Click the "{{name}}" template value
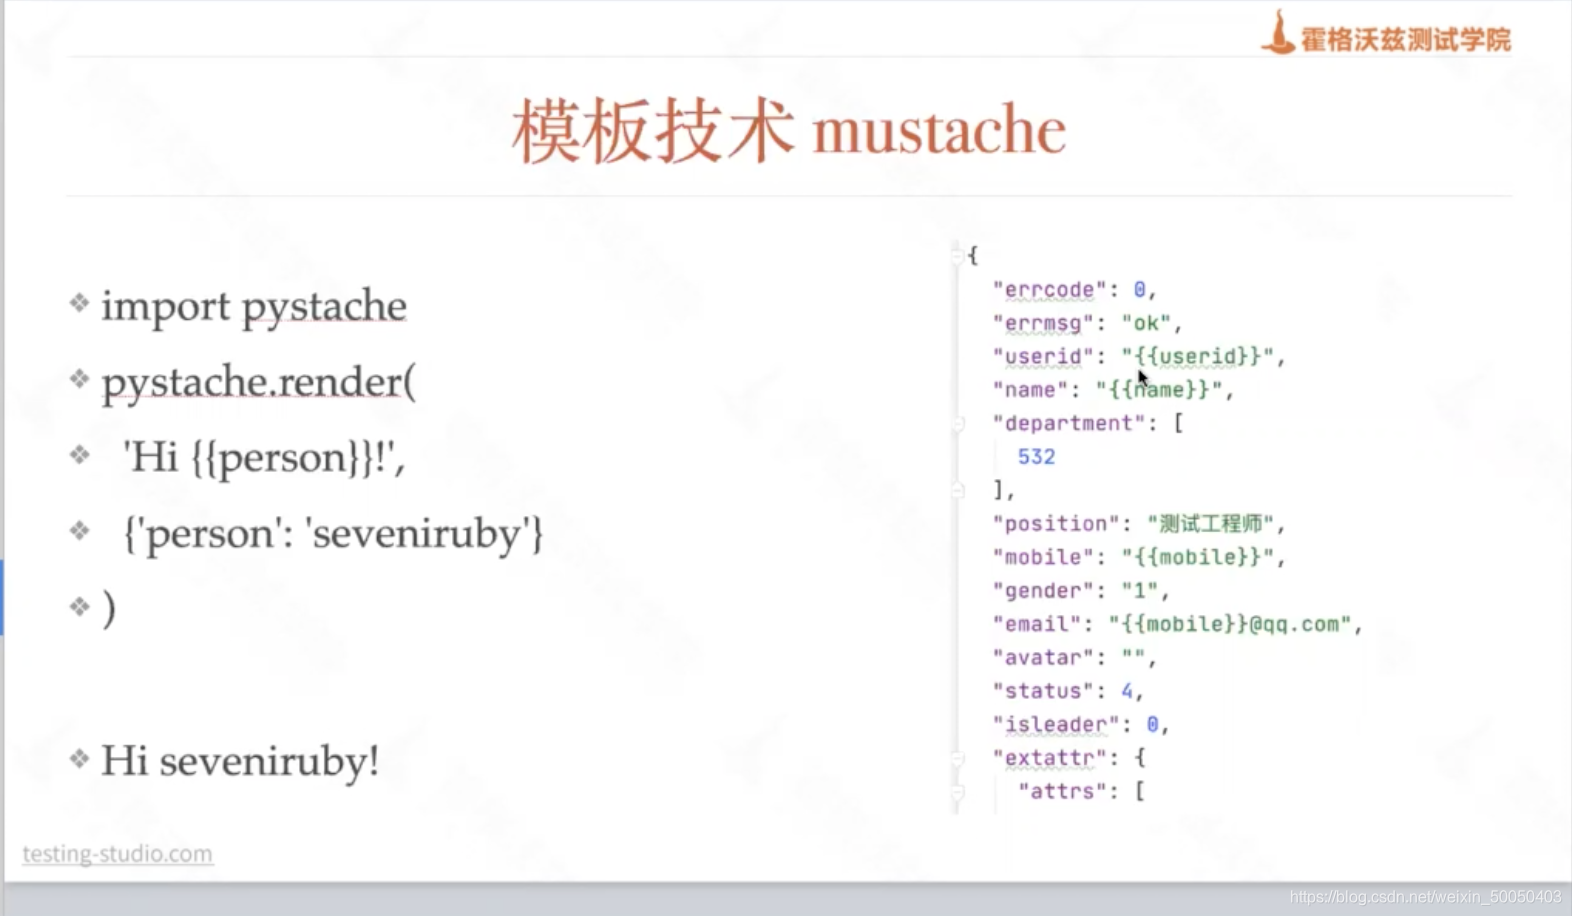The height and width of the screenshot is (916, 1572). point(1160,390)
